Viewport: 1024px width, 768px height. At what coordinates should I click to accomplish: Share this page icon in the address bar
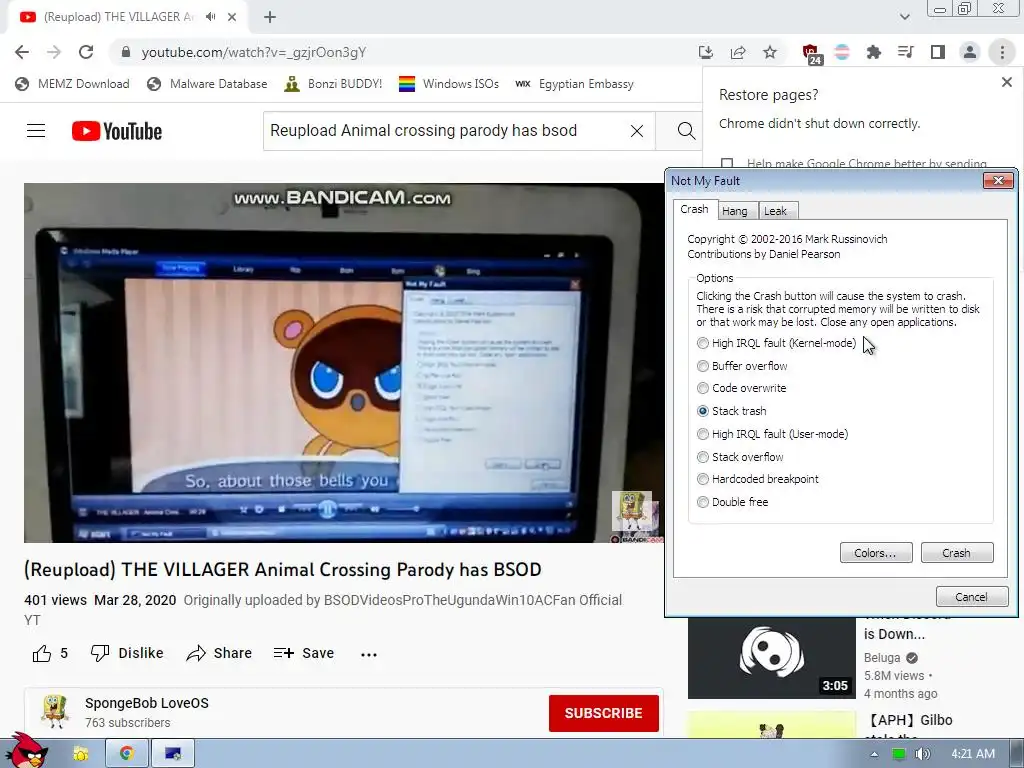(x=738, y=52)
